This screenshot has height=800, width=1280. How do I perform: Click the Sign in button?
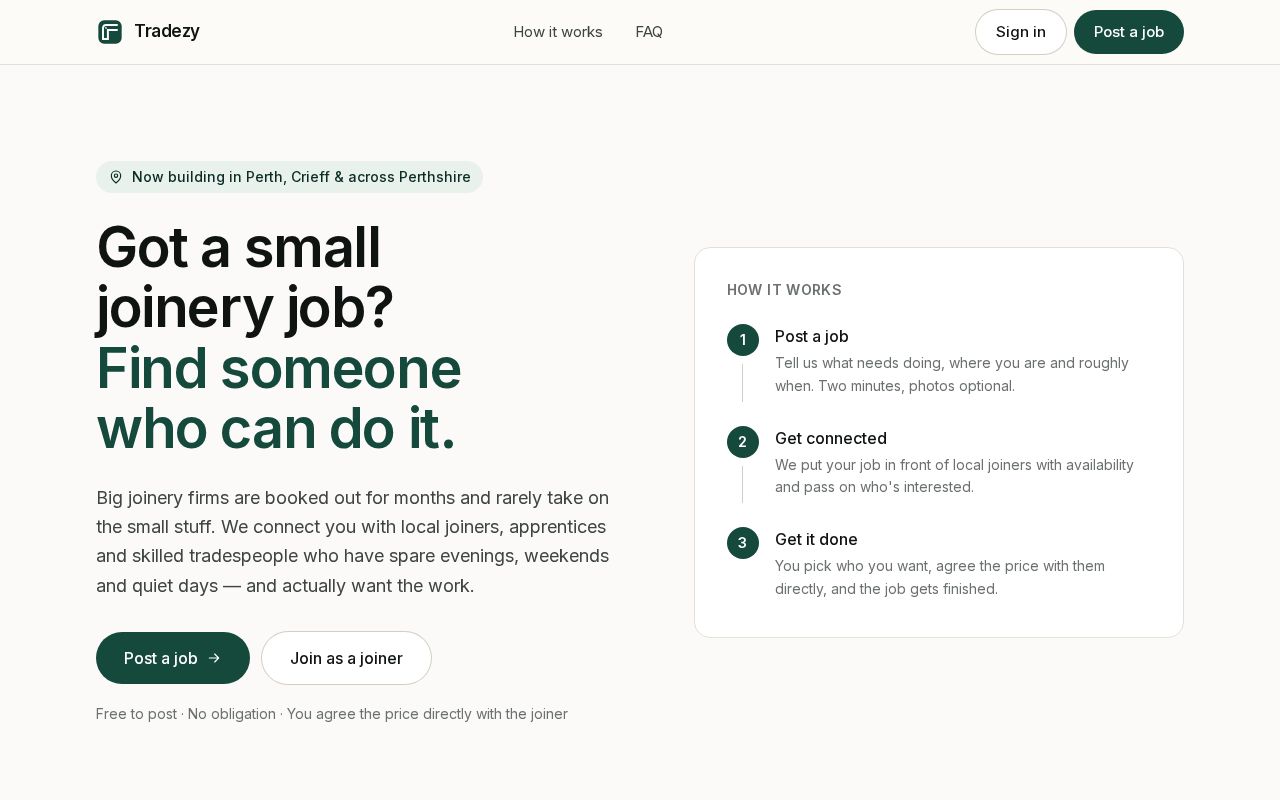point(1021,32)
